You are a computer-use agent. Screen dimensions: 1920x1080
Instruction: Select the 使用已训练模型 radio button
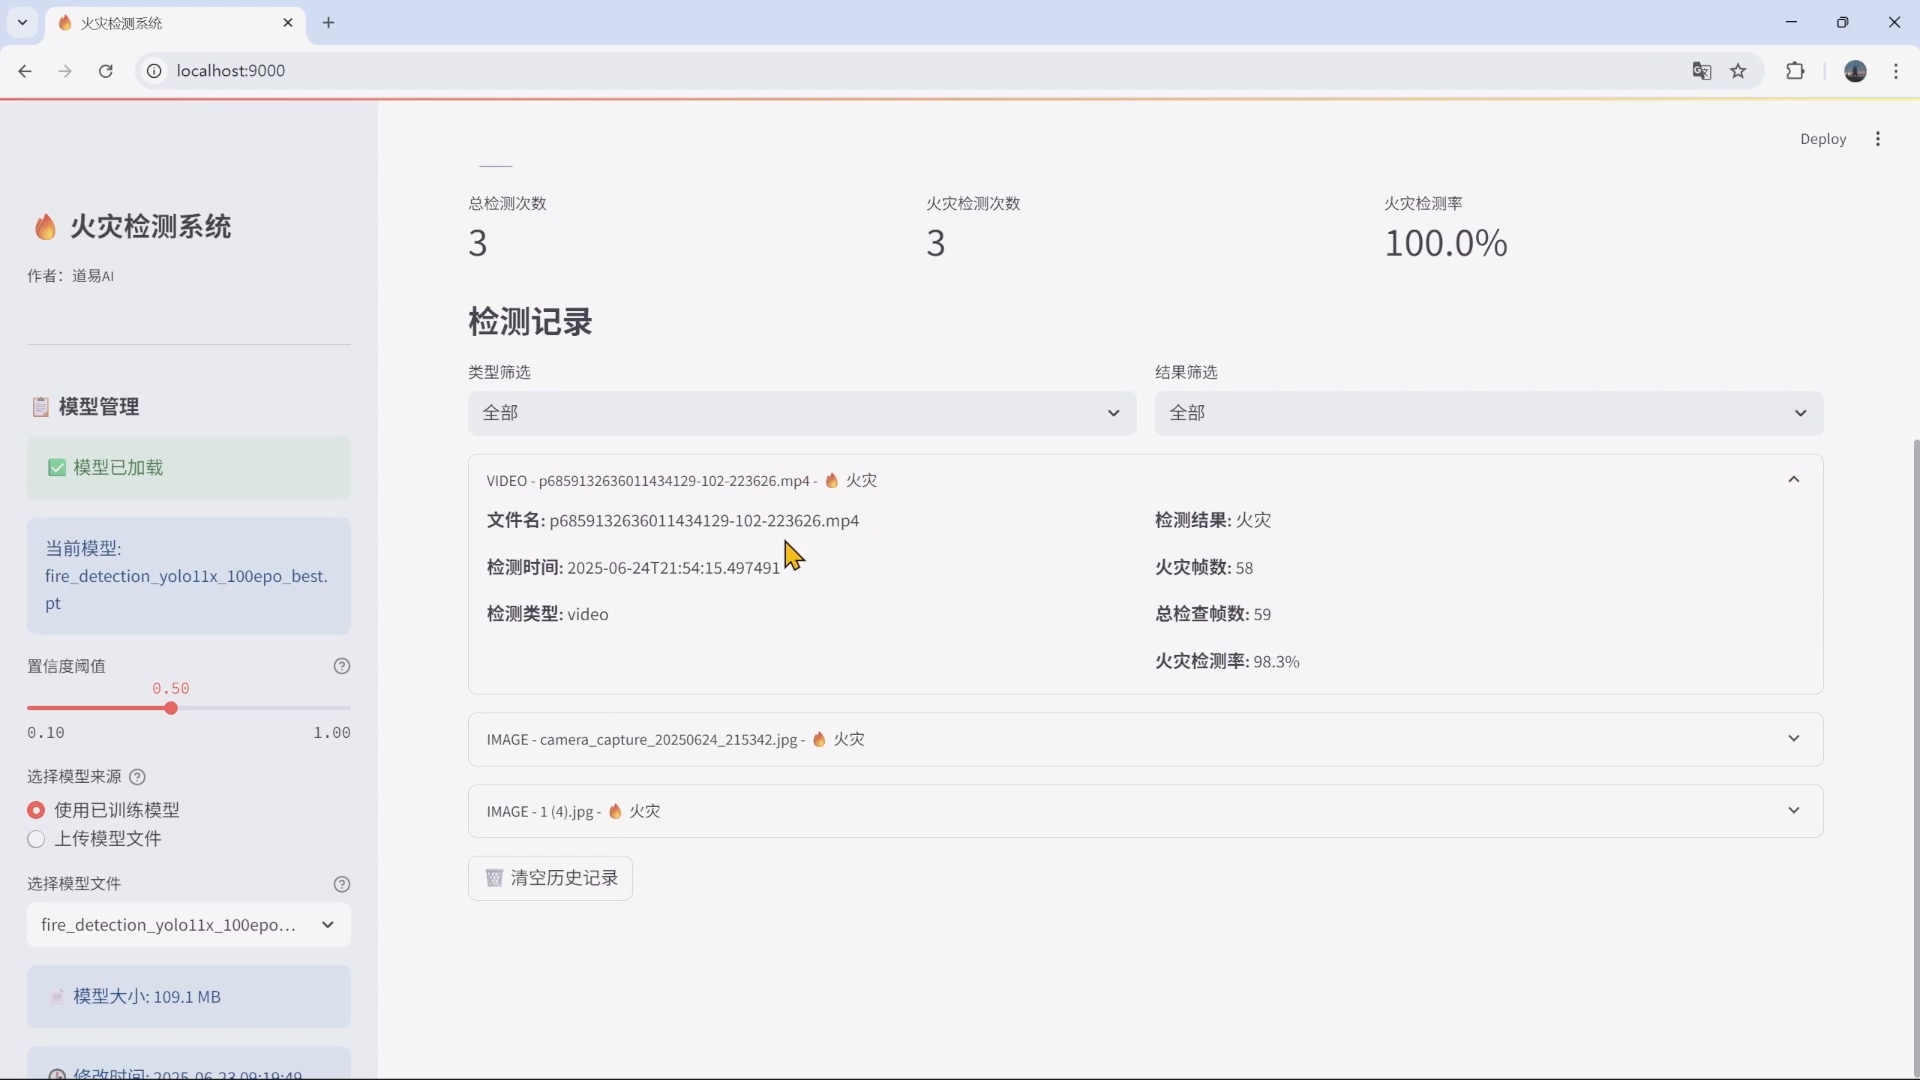[36, 810]
